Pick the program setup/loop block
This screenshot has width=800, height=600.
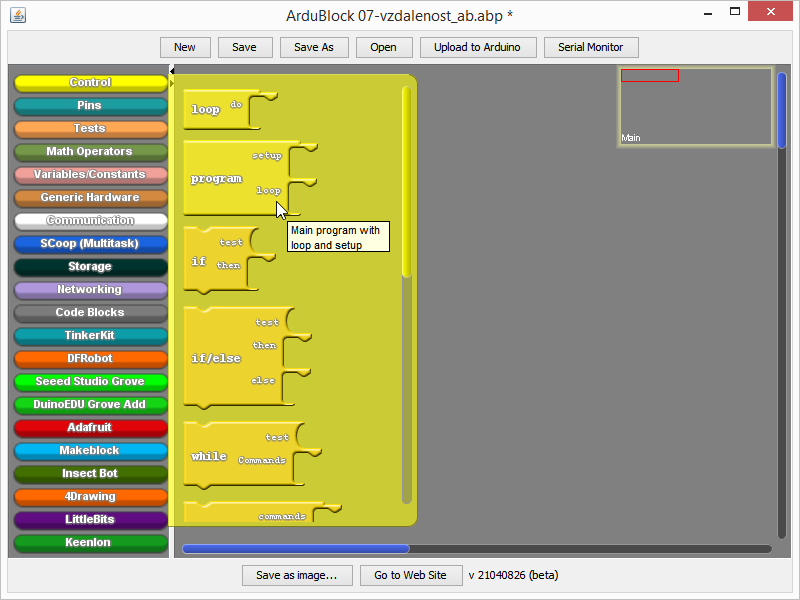pyautogui.click(x=237, y=179)
